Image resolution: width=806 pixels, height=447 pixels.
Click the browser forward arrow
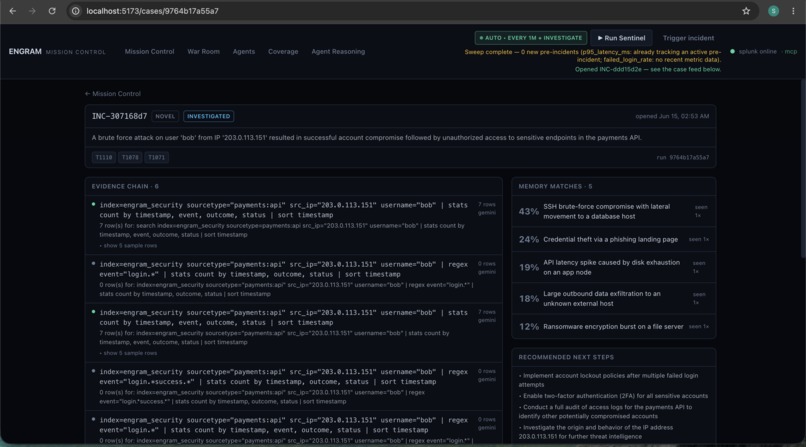[32, 11]
